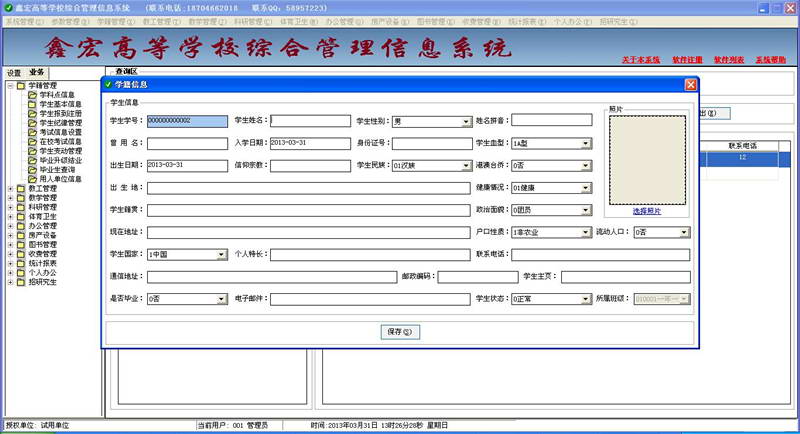Open the 招研究生 menu in menu bar

(618, 21)
